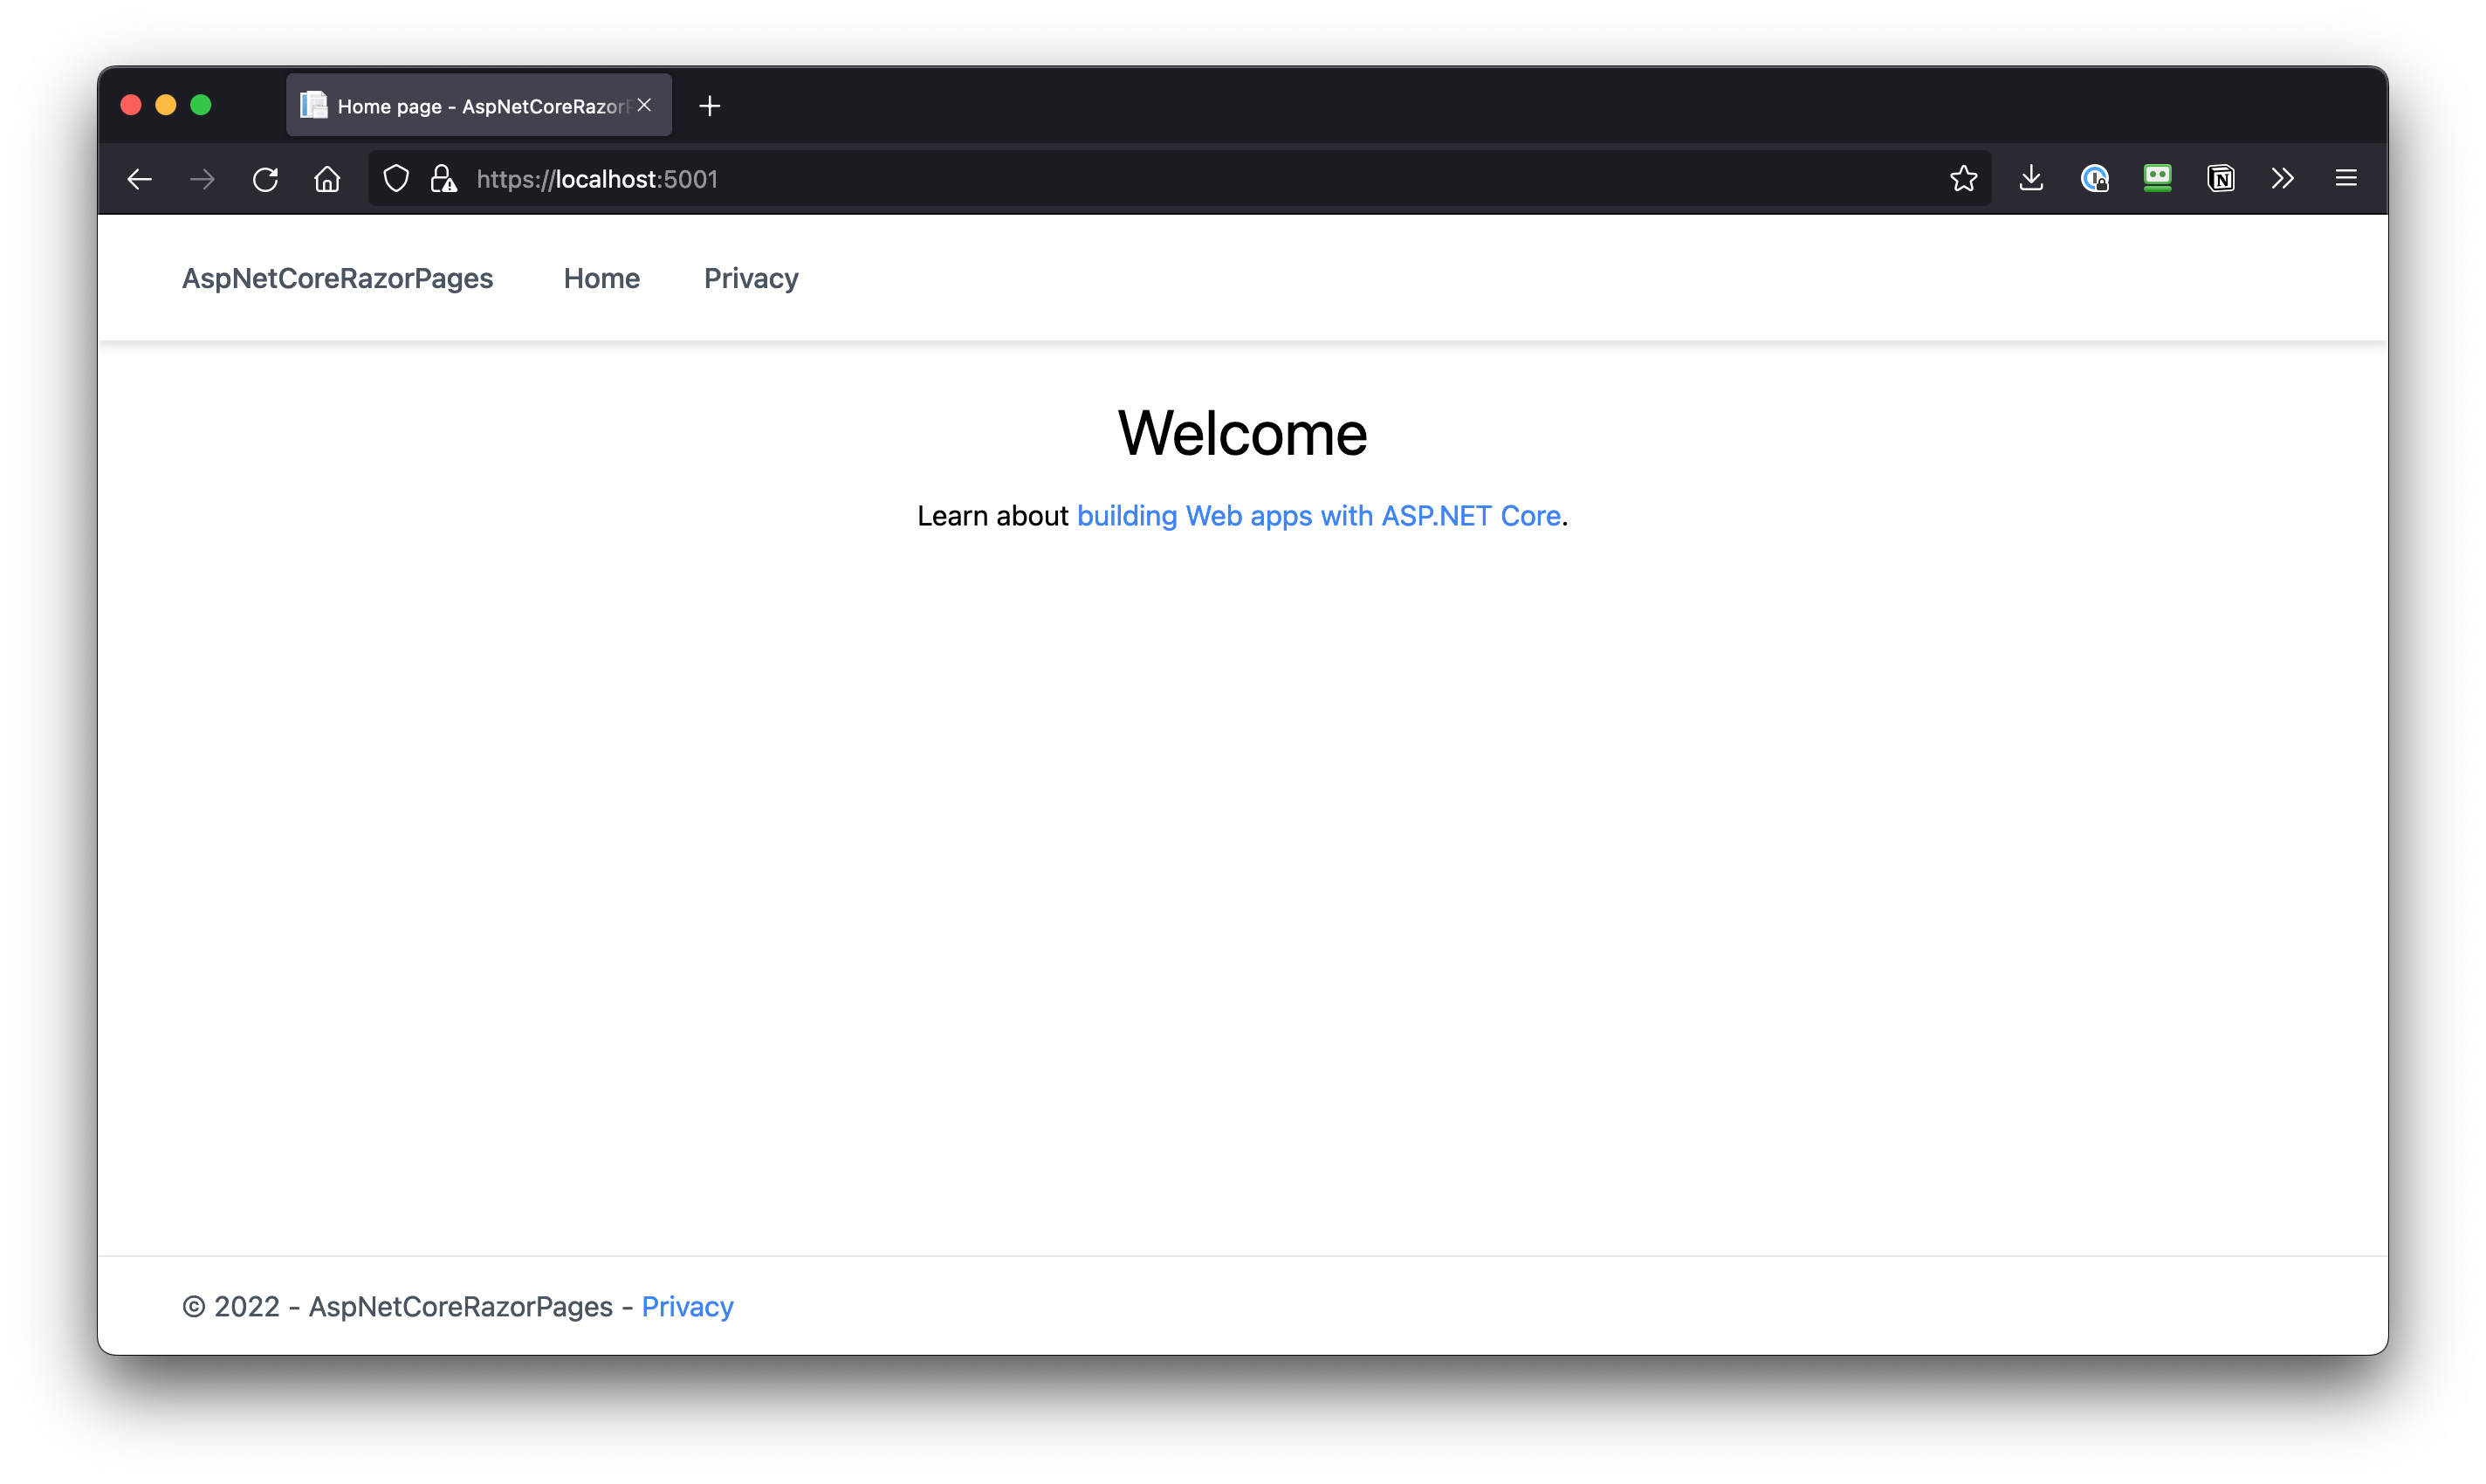Click the forward navigation arrow
This screenshot has width=2486, height=1484.
pyautogui.click(x=202, y=179)
